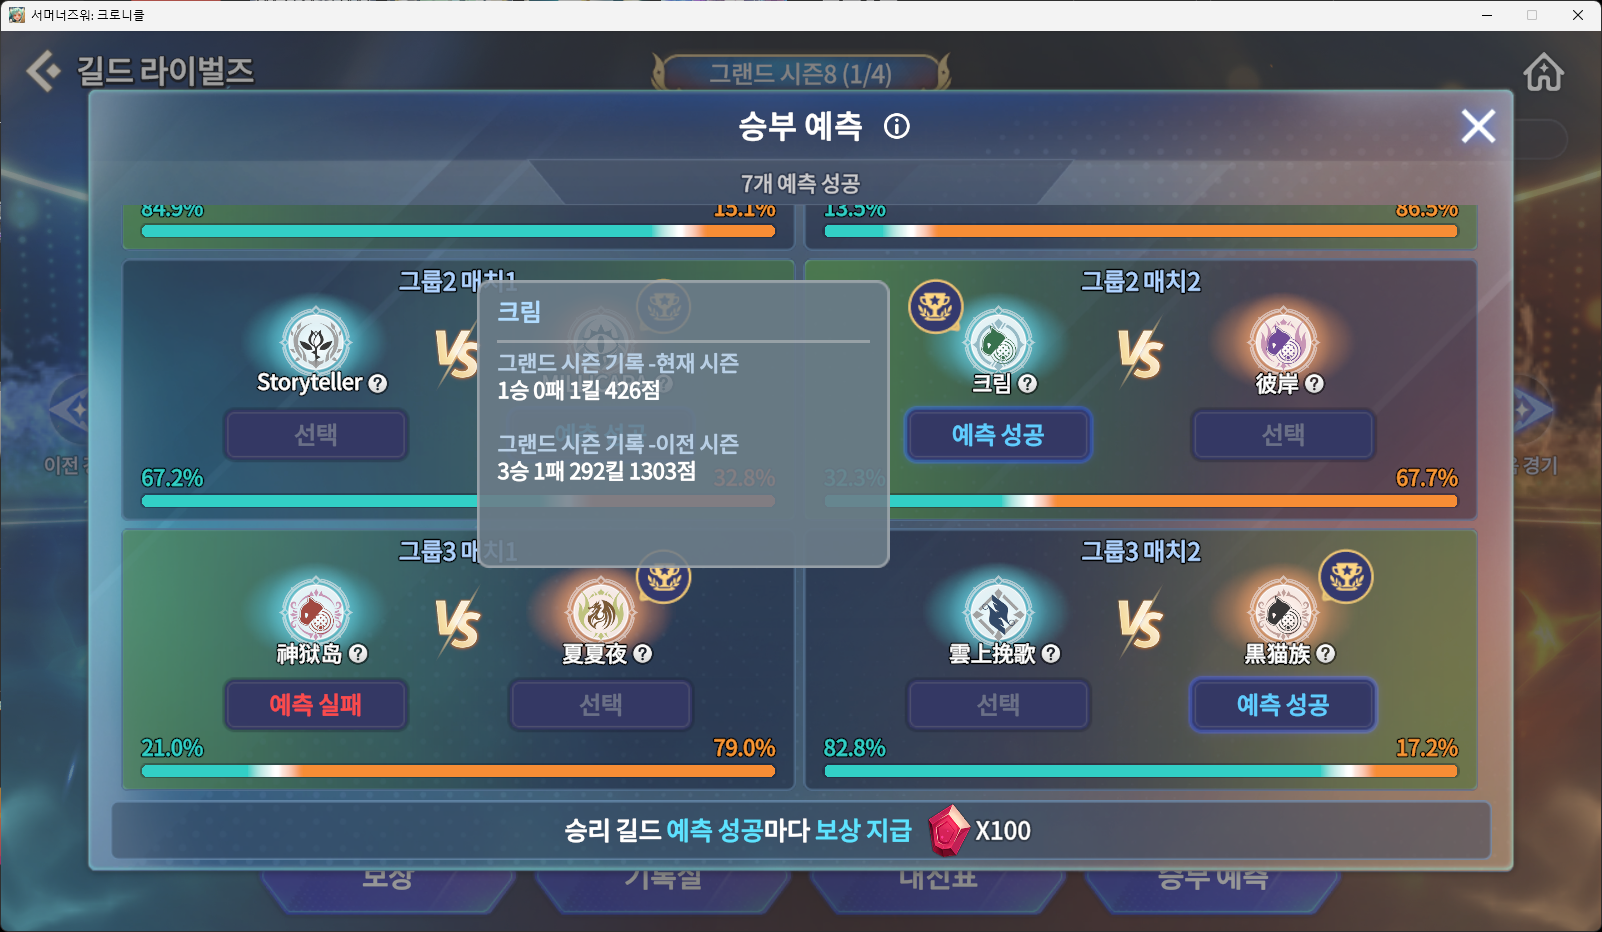This screenshot has width=1602, height=932.
Task: Open the help icon next to 神狱岛
Action: click(358, 654)
